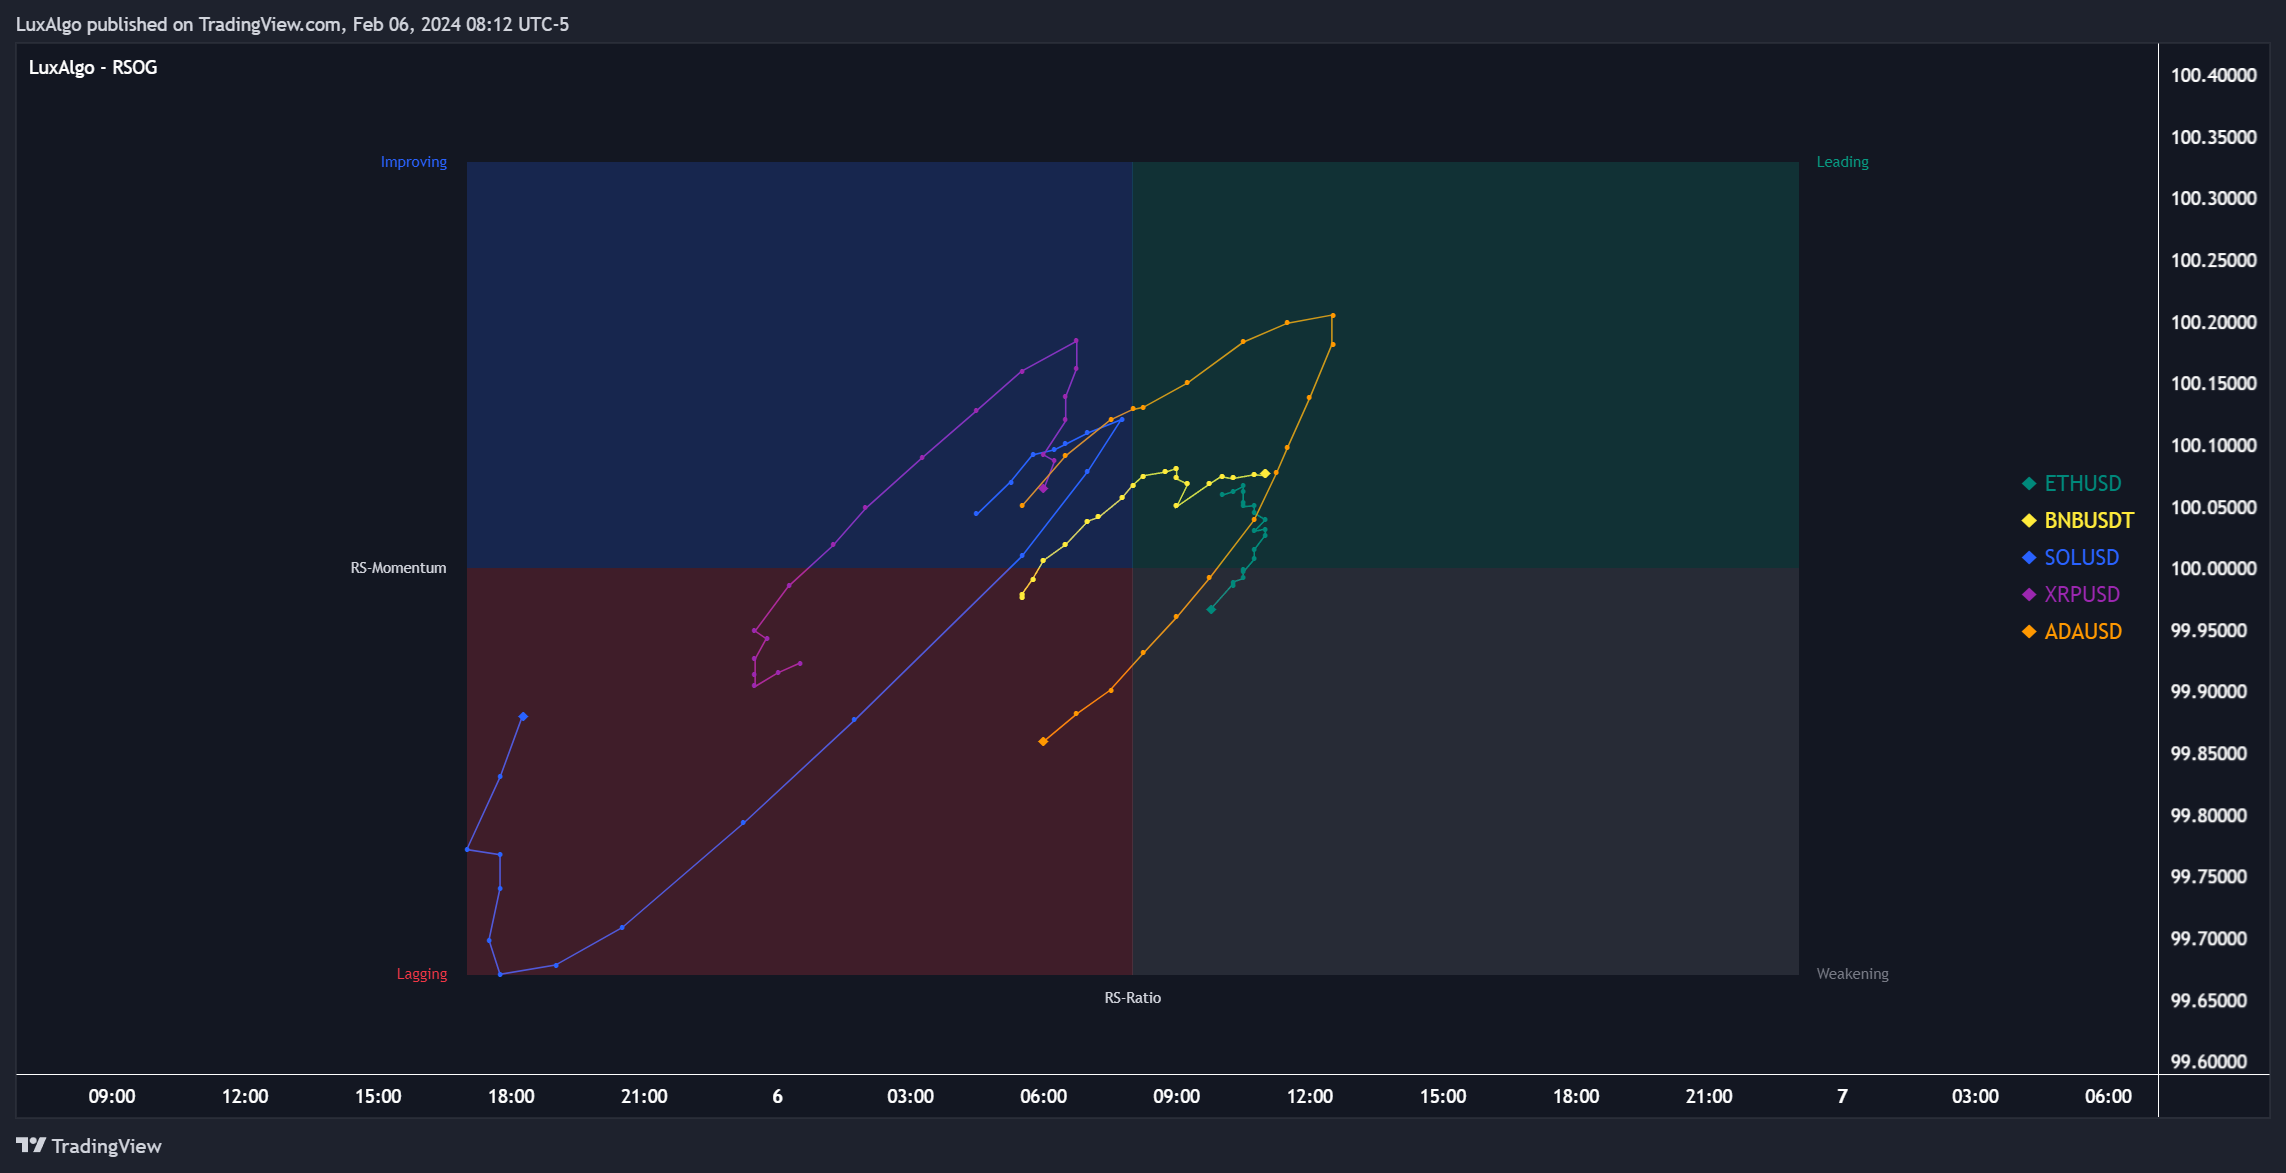Screen dimensions: 2286x1173
Task: Click the BNBUSDT trail head diamond on chart
Action: (x=1265, y=474)
